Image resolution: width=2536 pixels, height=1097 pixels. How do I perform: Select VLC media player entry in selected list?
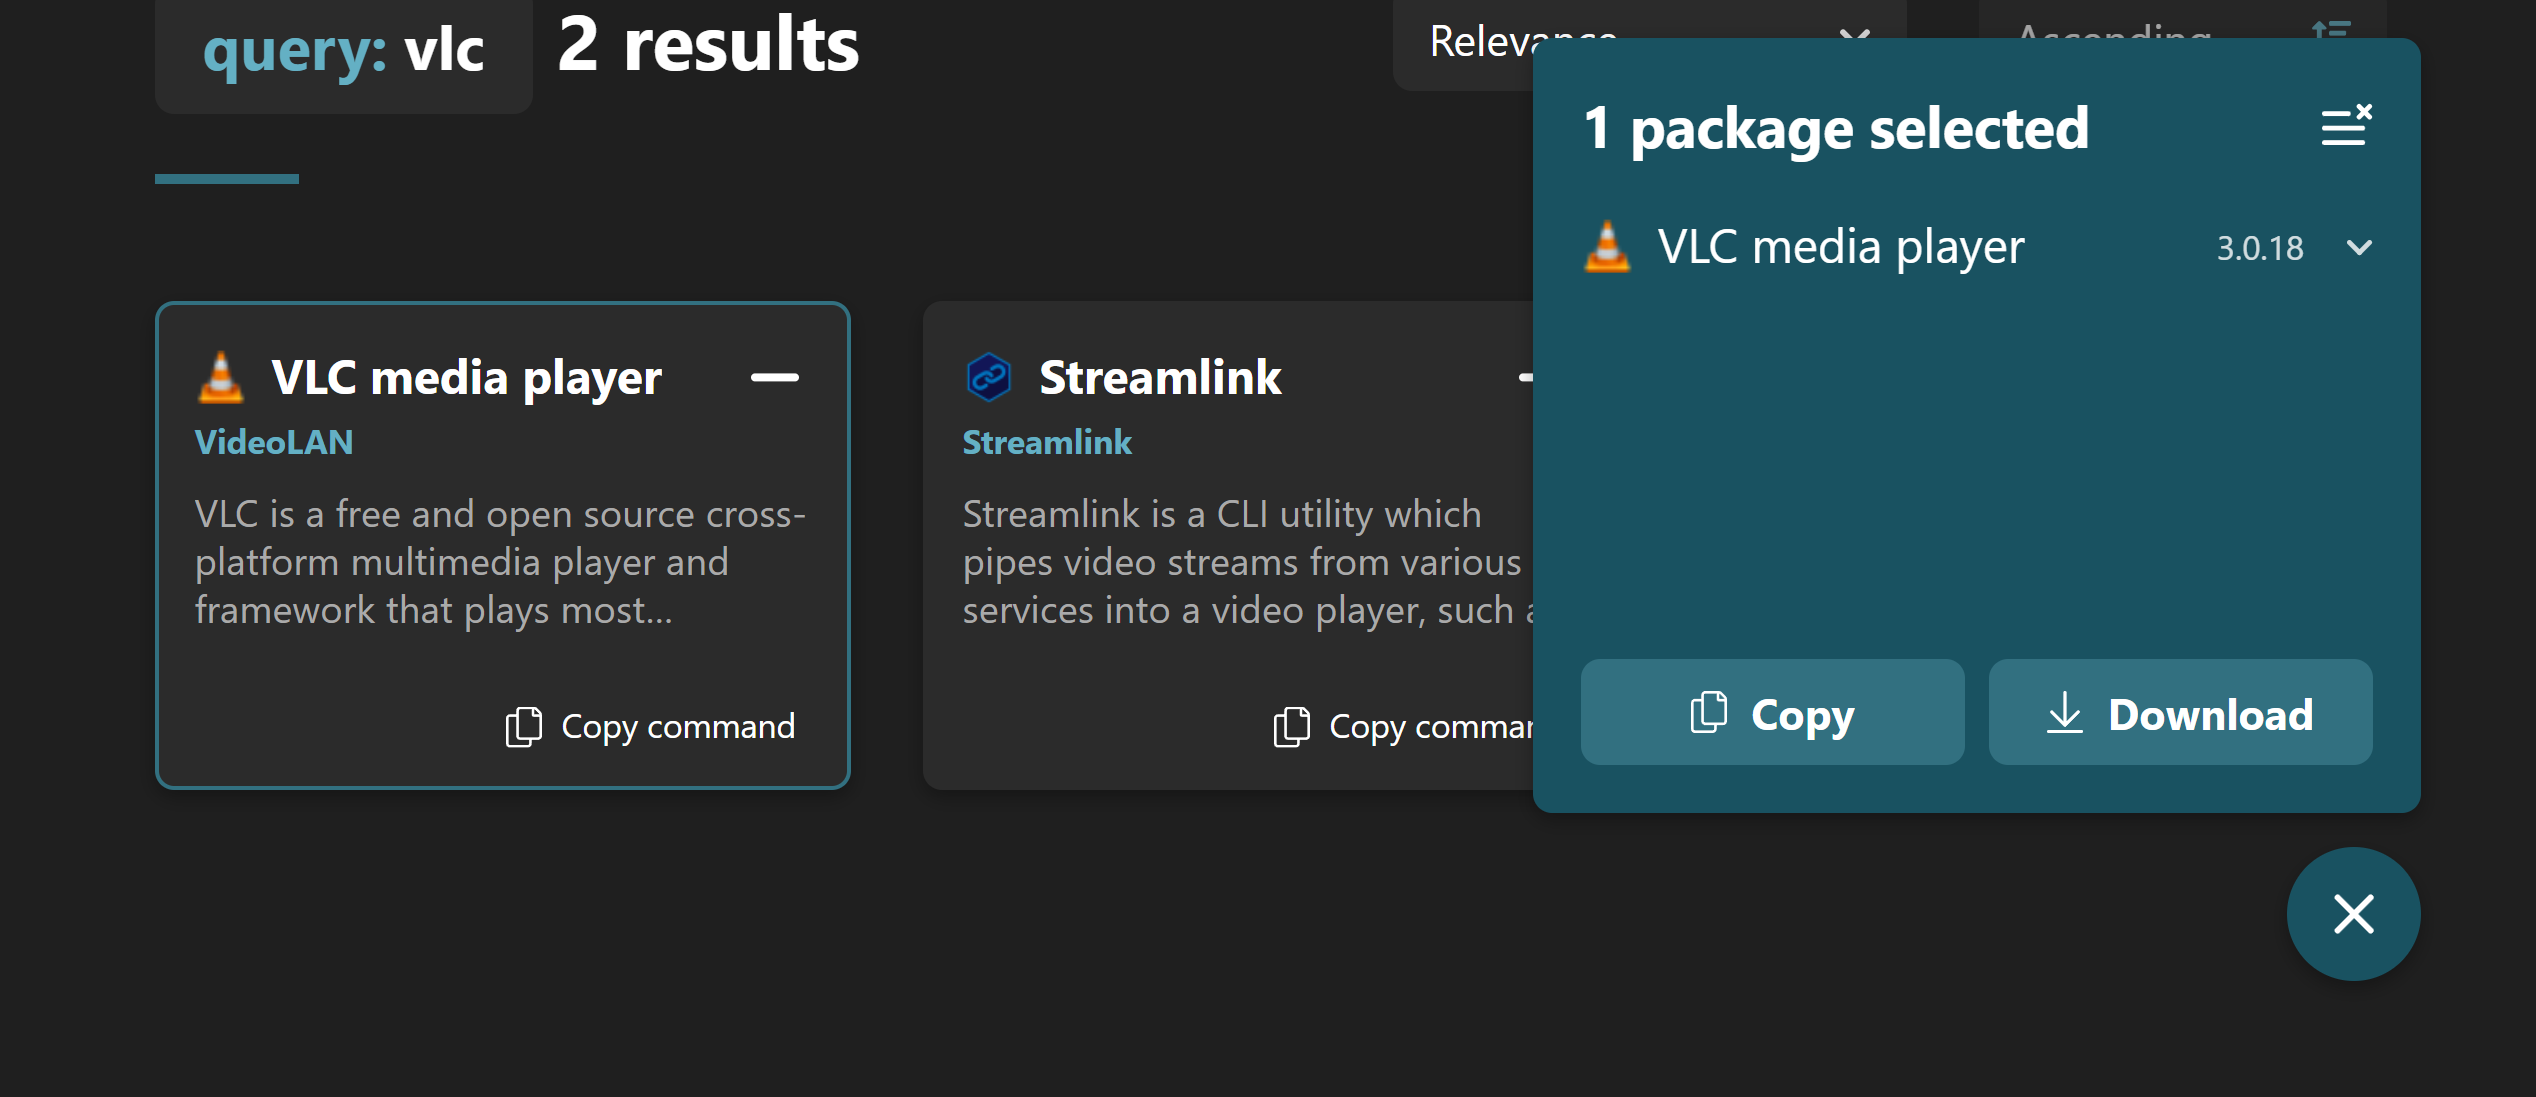click(1840, 247)
